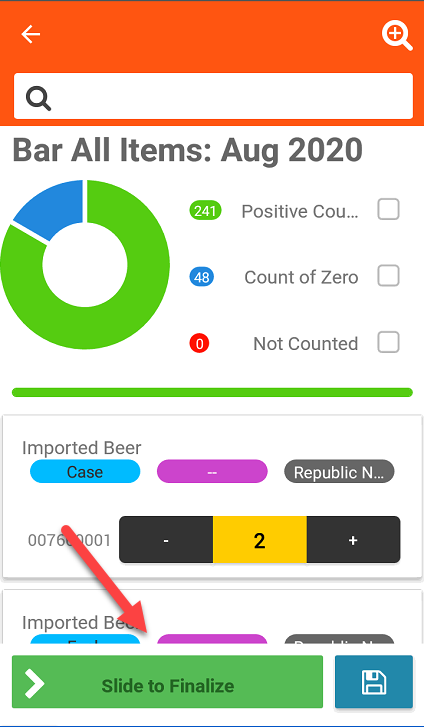This screenshot has height=727, width=424.
Task: Click the green 241 count badge
Action: click(206, 211)
